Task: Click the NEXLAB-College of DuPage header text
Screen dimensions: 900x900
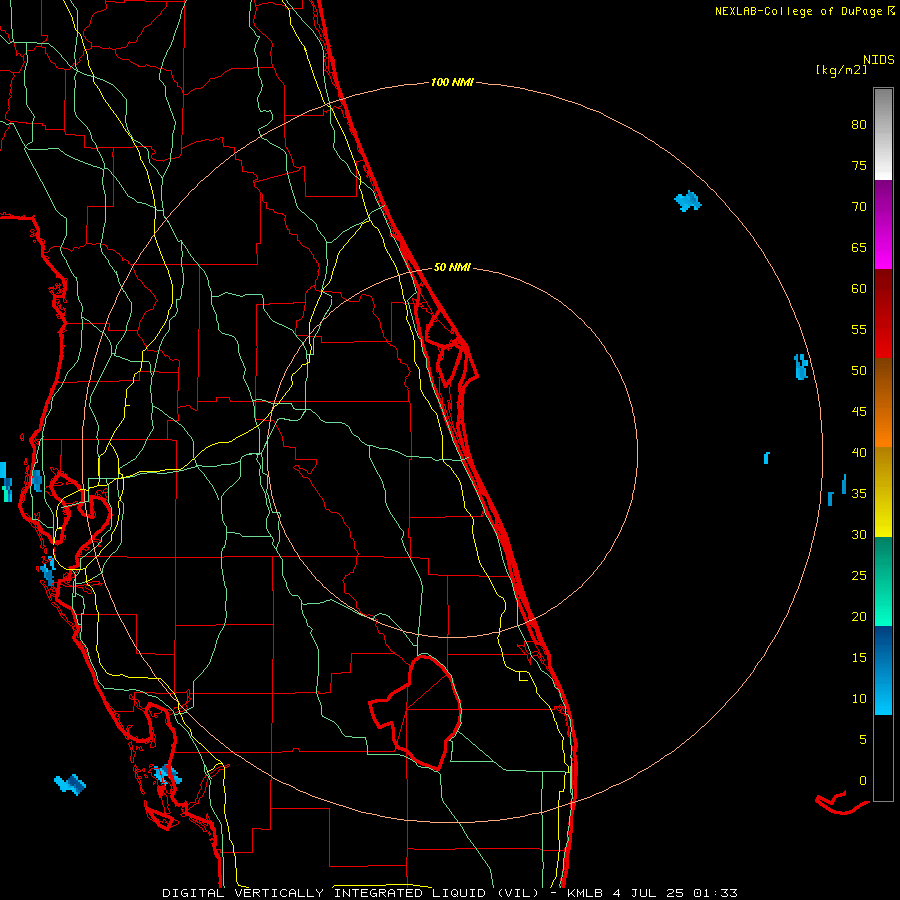Action: pyautogui.click(x=798, y=11)
